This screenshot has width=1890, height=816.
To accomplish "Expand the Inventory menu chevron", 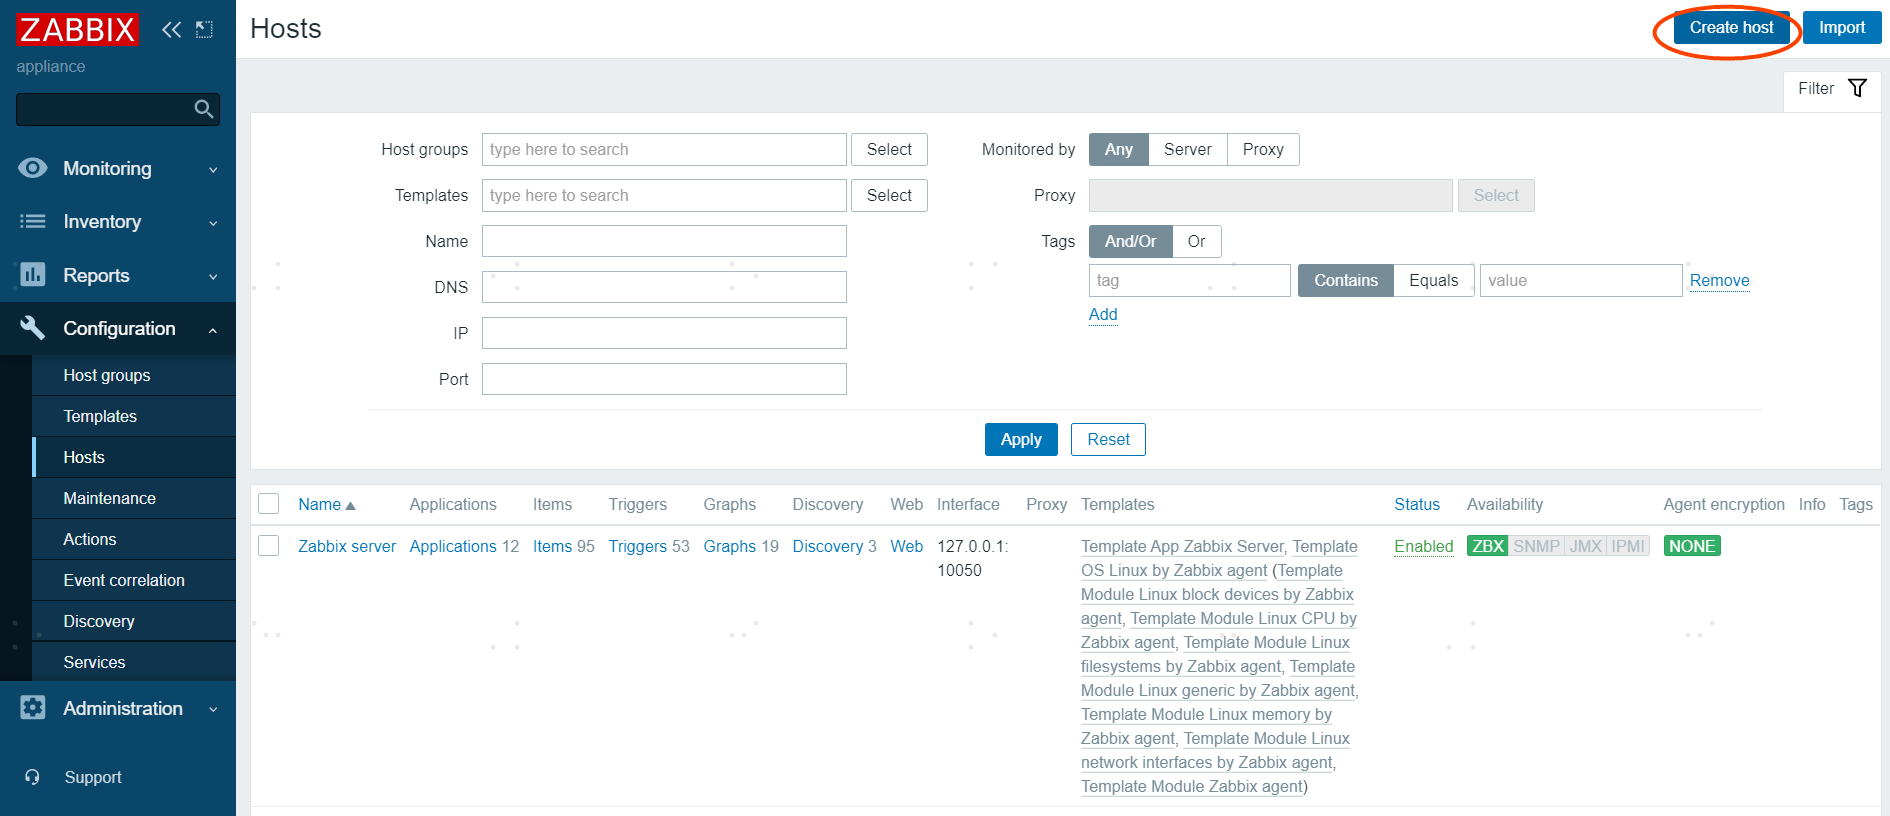I will point(213,223).
